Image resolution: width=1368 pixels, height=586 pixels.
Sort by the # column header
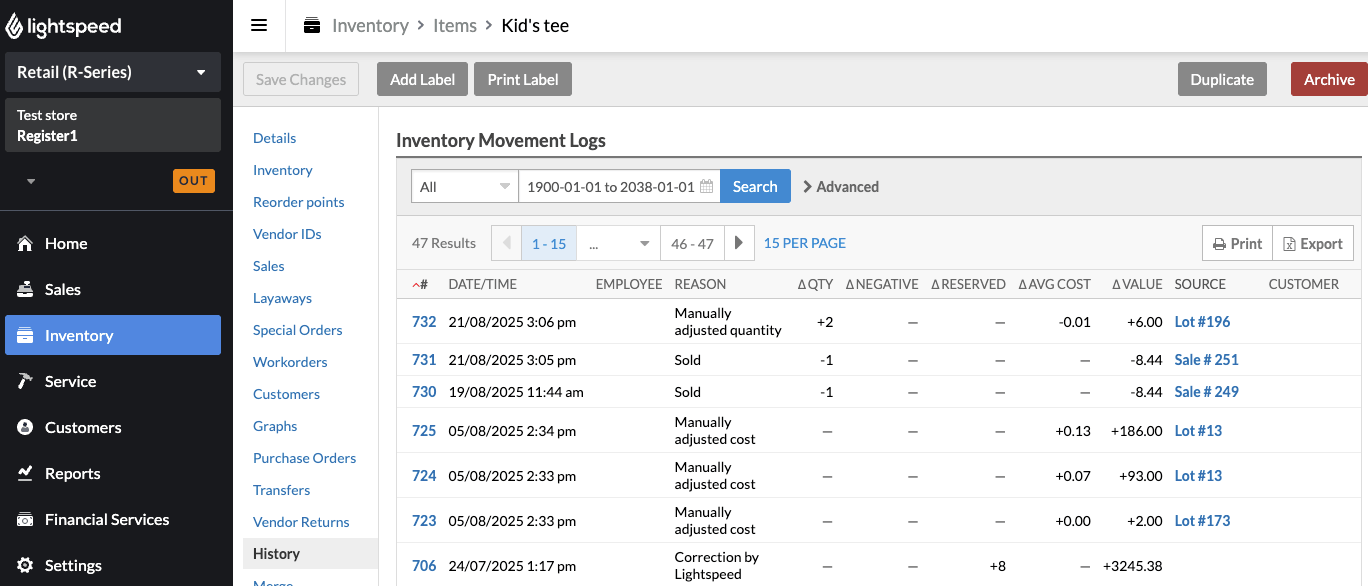[x=421, y=284]
